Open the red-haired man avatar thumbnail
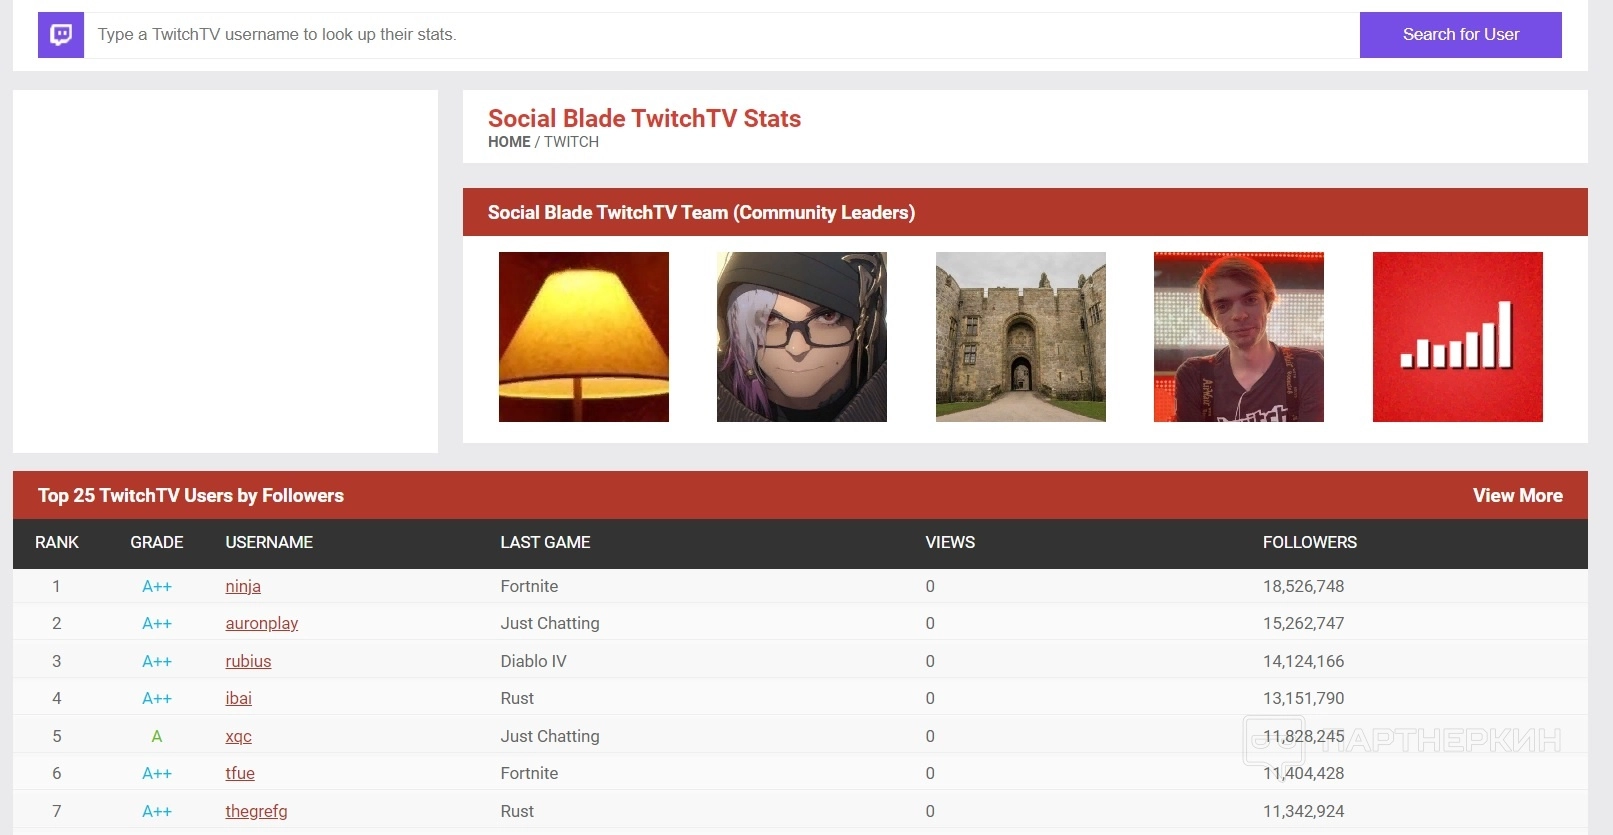 click(1239, 337)
